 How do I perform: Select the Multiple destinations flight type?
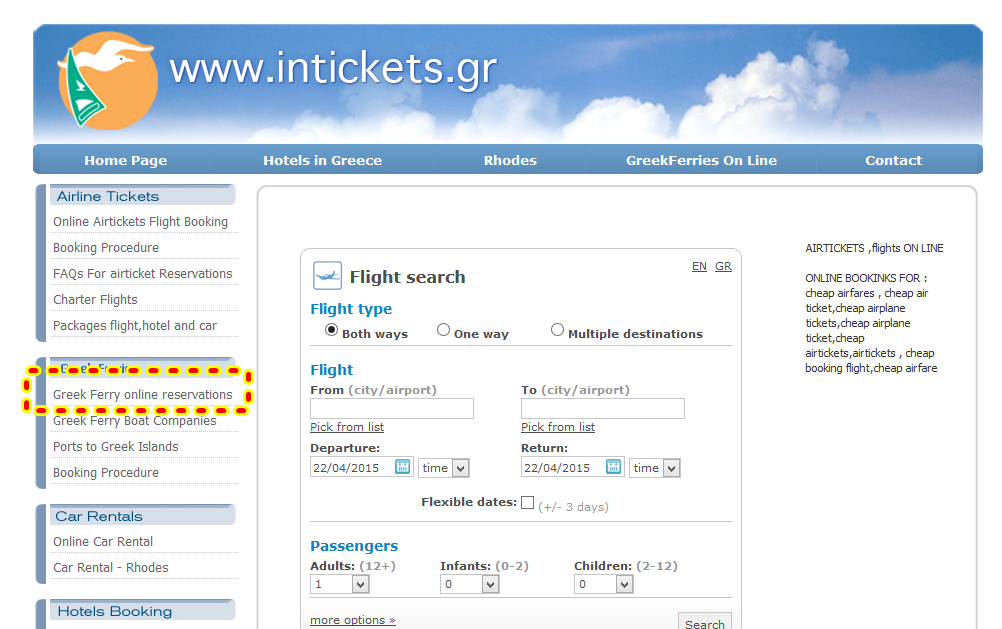[557, 330]
